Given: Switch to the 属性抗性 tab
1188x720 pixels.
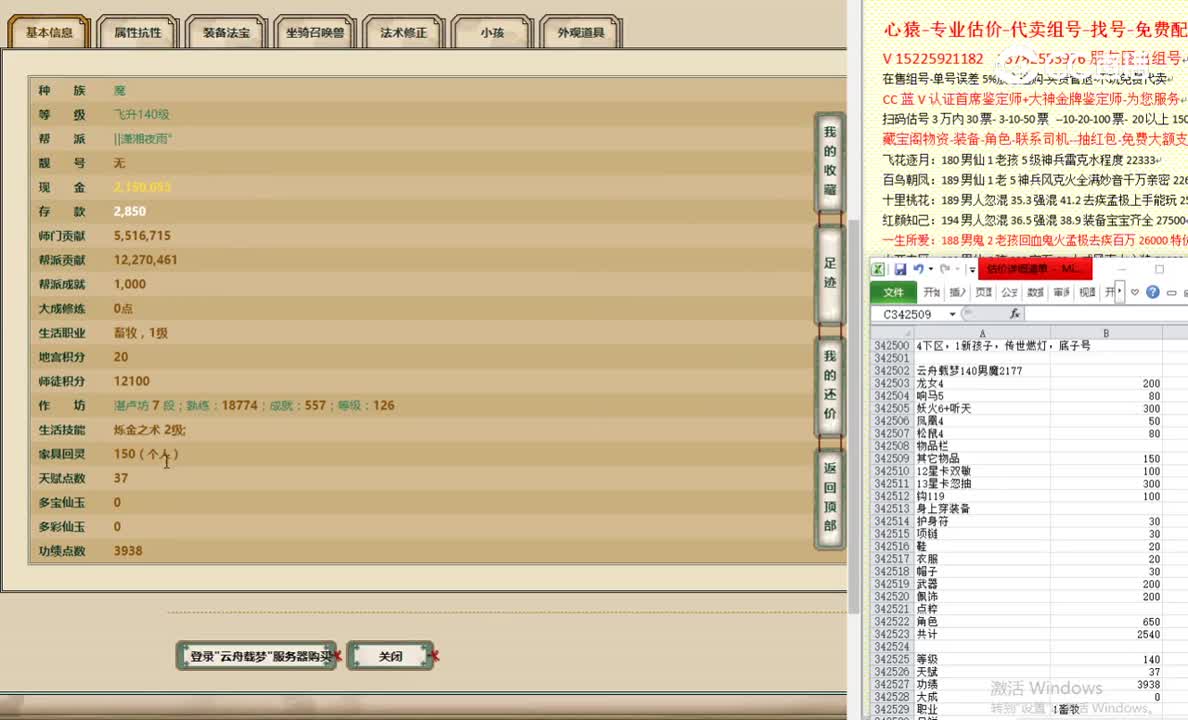Looking at the screenshot, I should pos(137,31).
